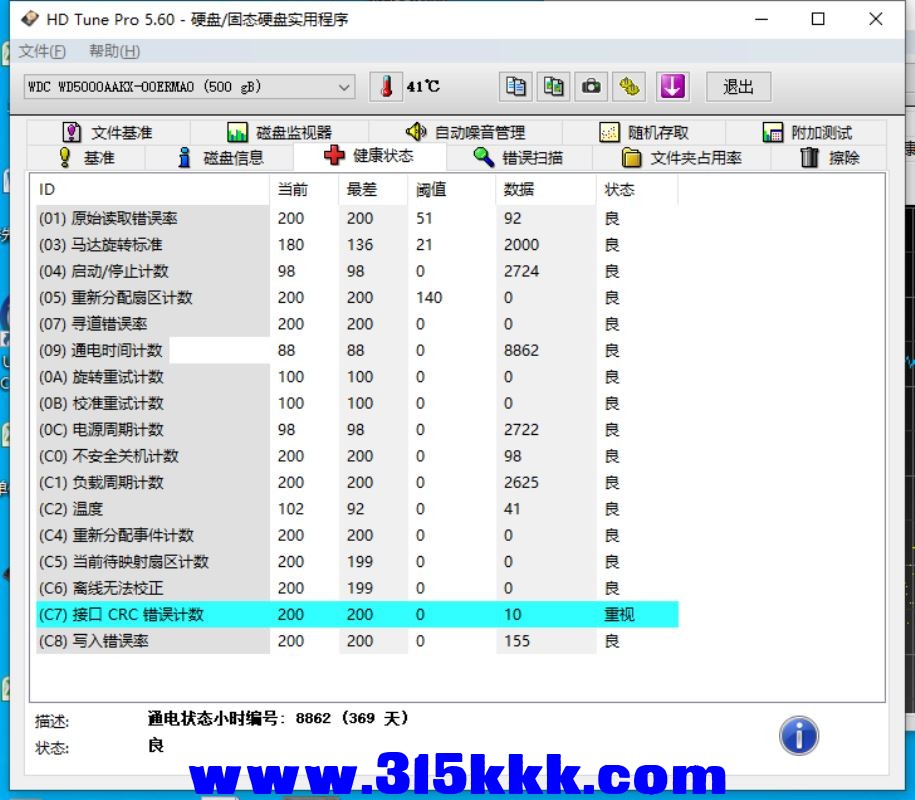Click the 当前 column header
The width and height of the screenshot is (915, 800).
point(303,190)
